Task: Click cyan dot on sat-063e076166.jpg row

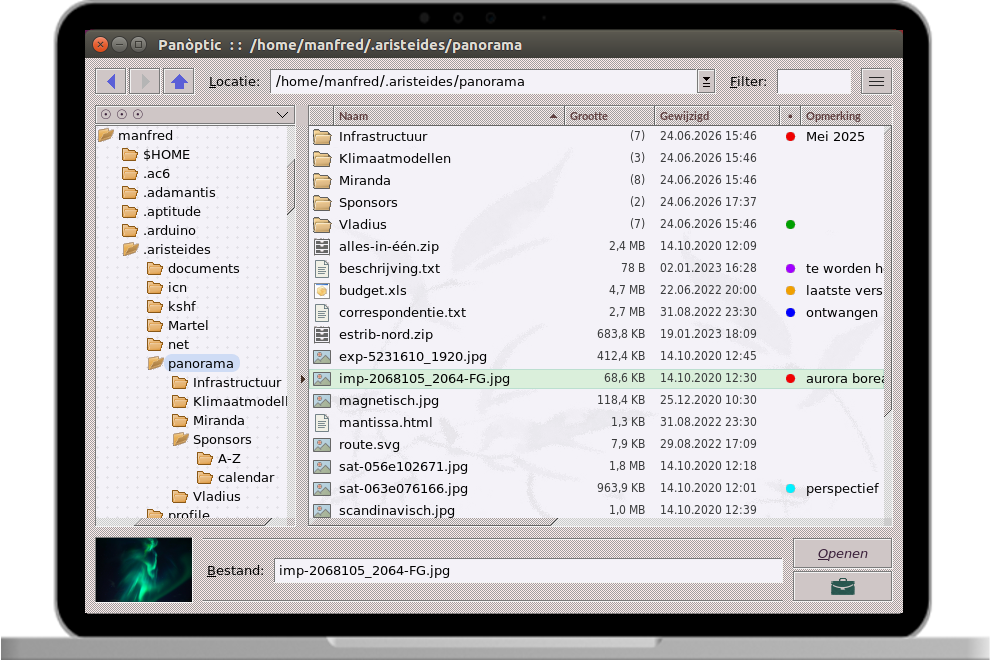Action: click(790, 488)
